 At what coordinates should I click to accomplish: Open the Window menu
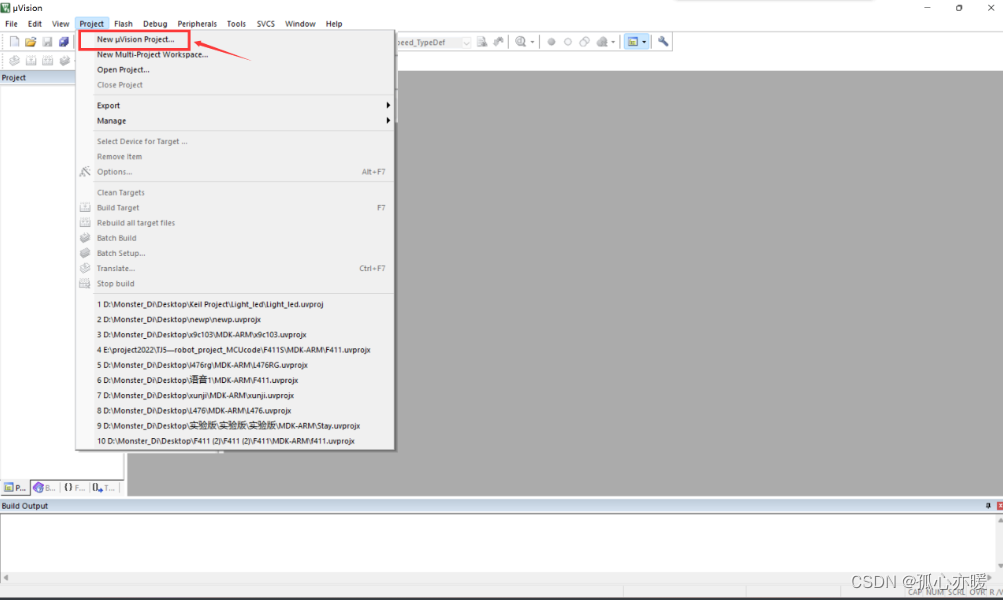[x=300, y=24]
